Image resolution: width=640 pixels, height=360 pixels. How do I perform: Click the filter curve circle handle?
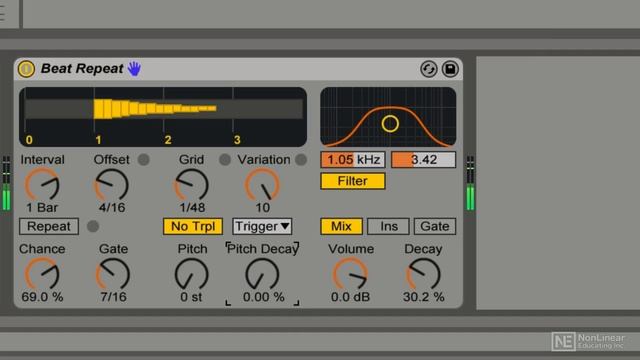[390, 124]
